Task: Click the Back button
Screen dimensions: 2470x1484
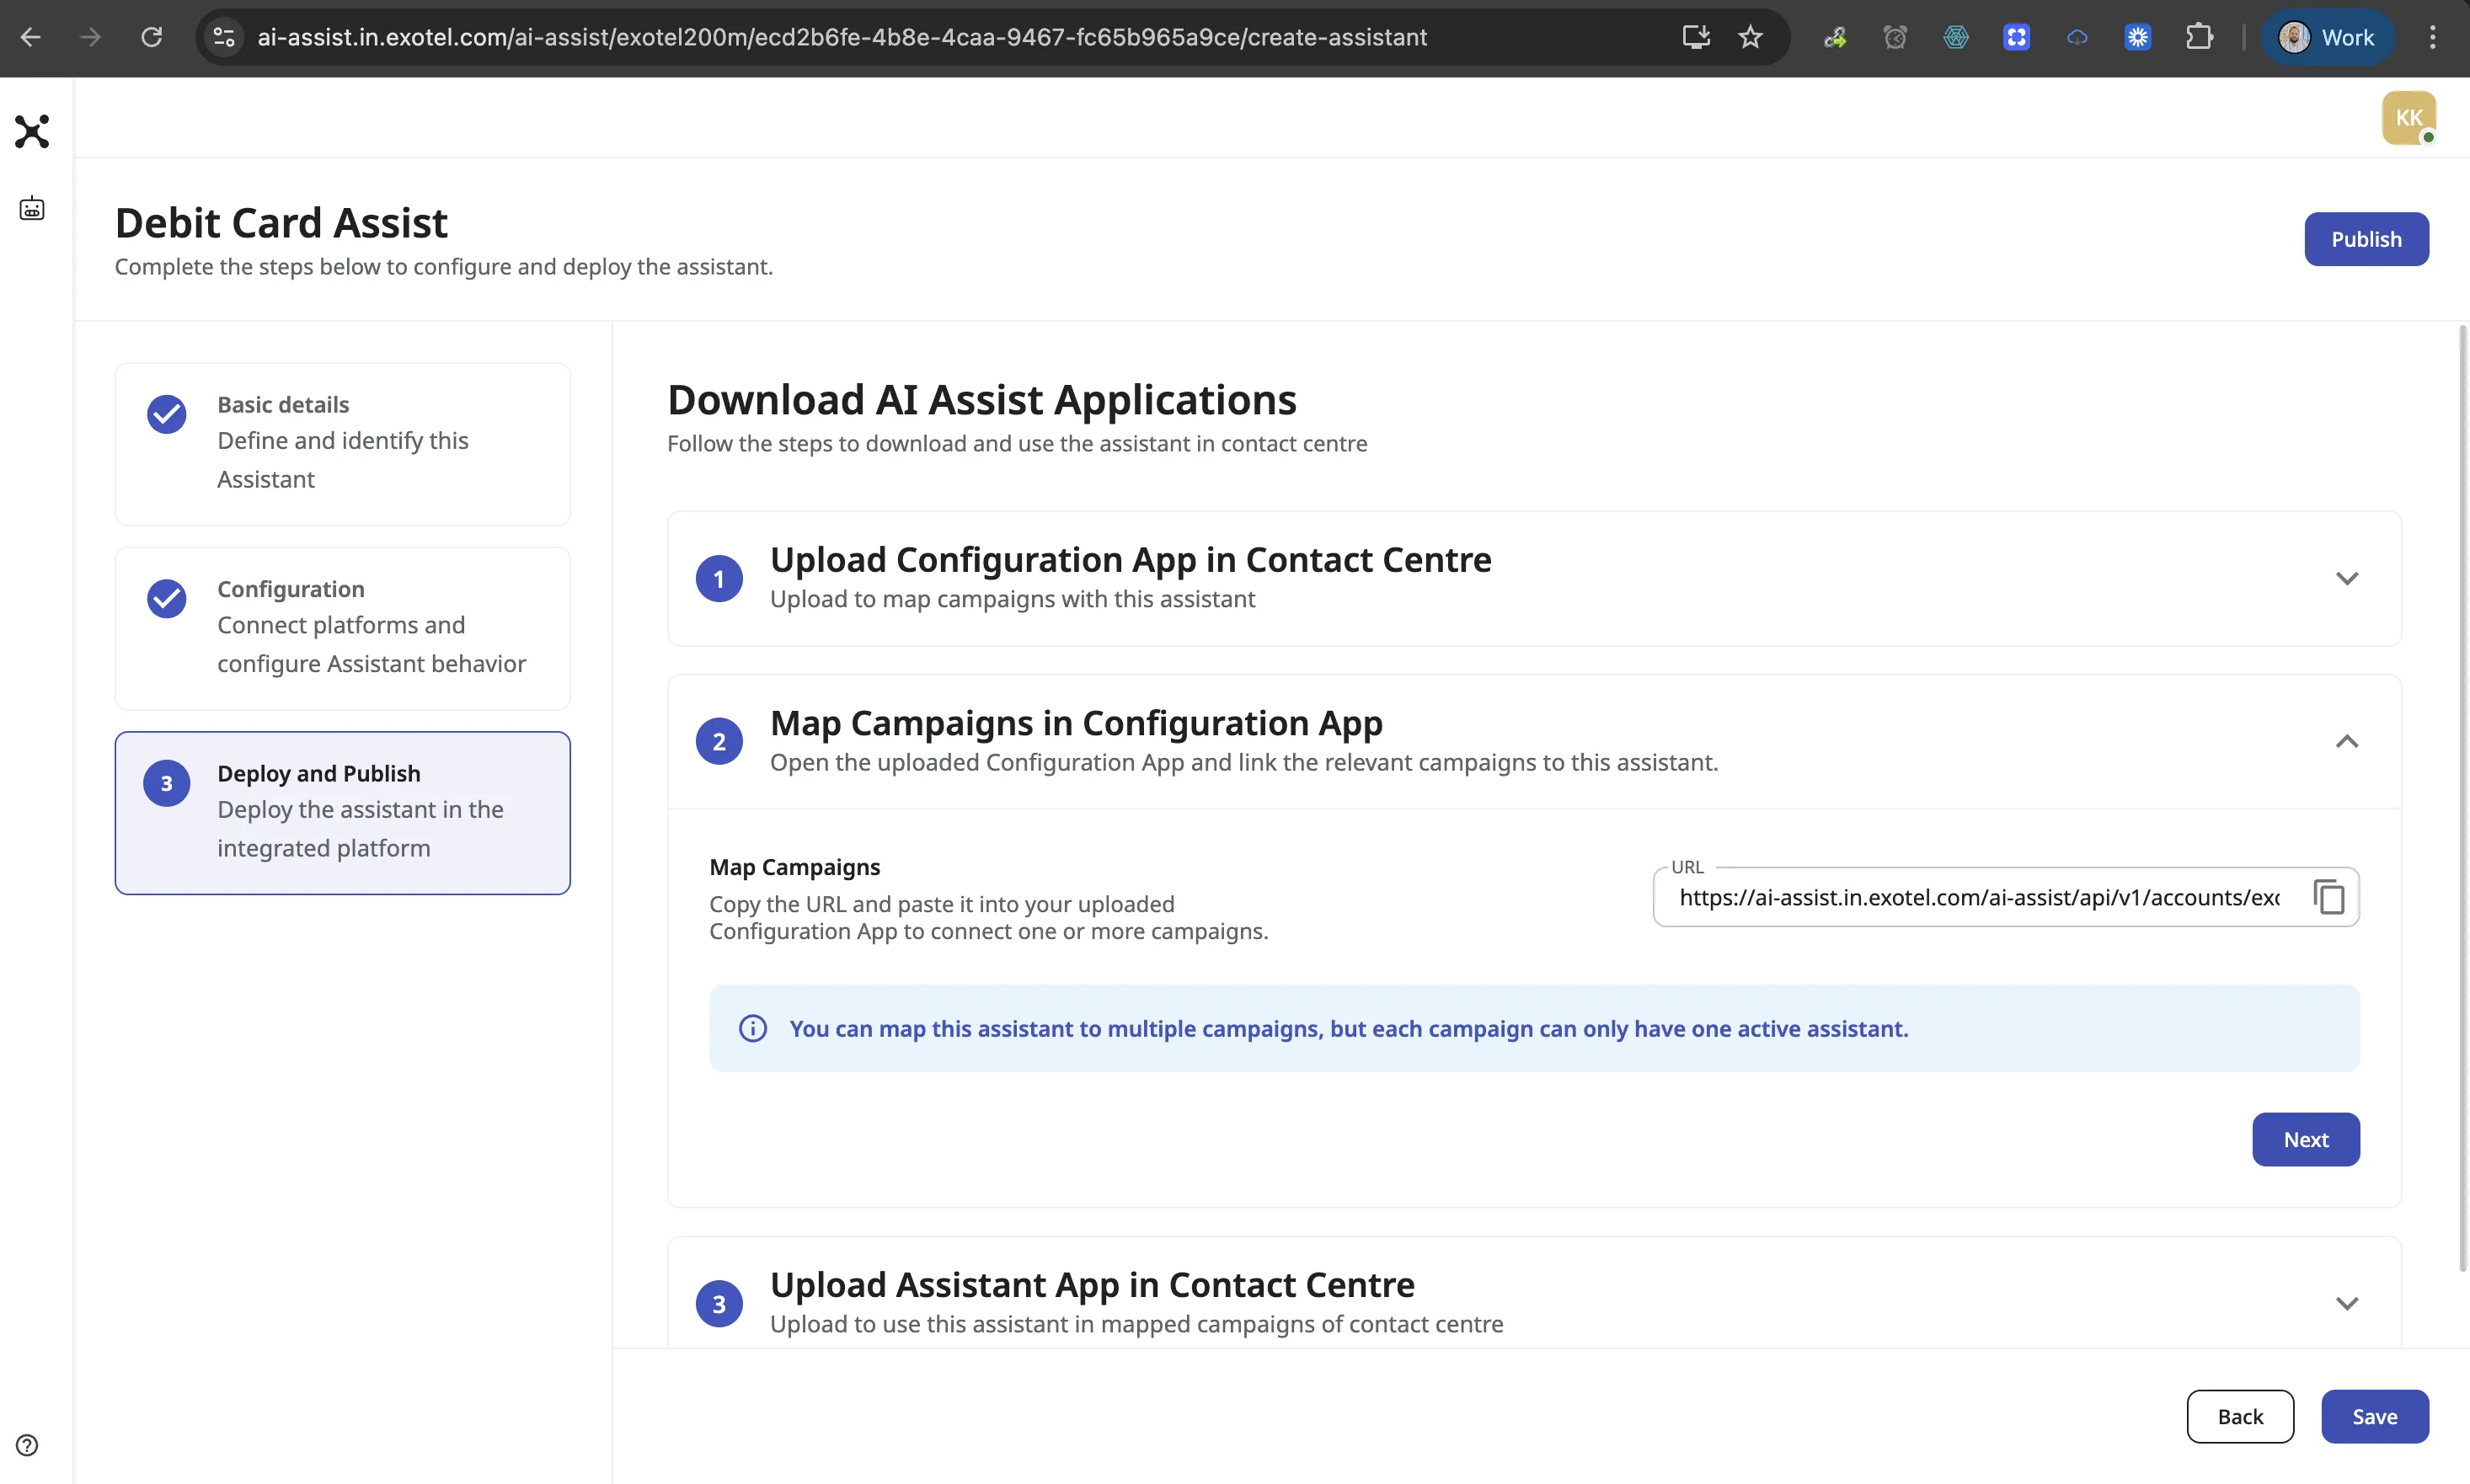Action: [2239, 1416]
